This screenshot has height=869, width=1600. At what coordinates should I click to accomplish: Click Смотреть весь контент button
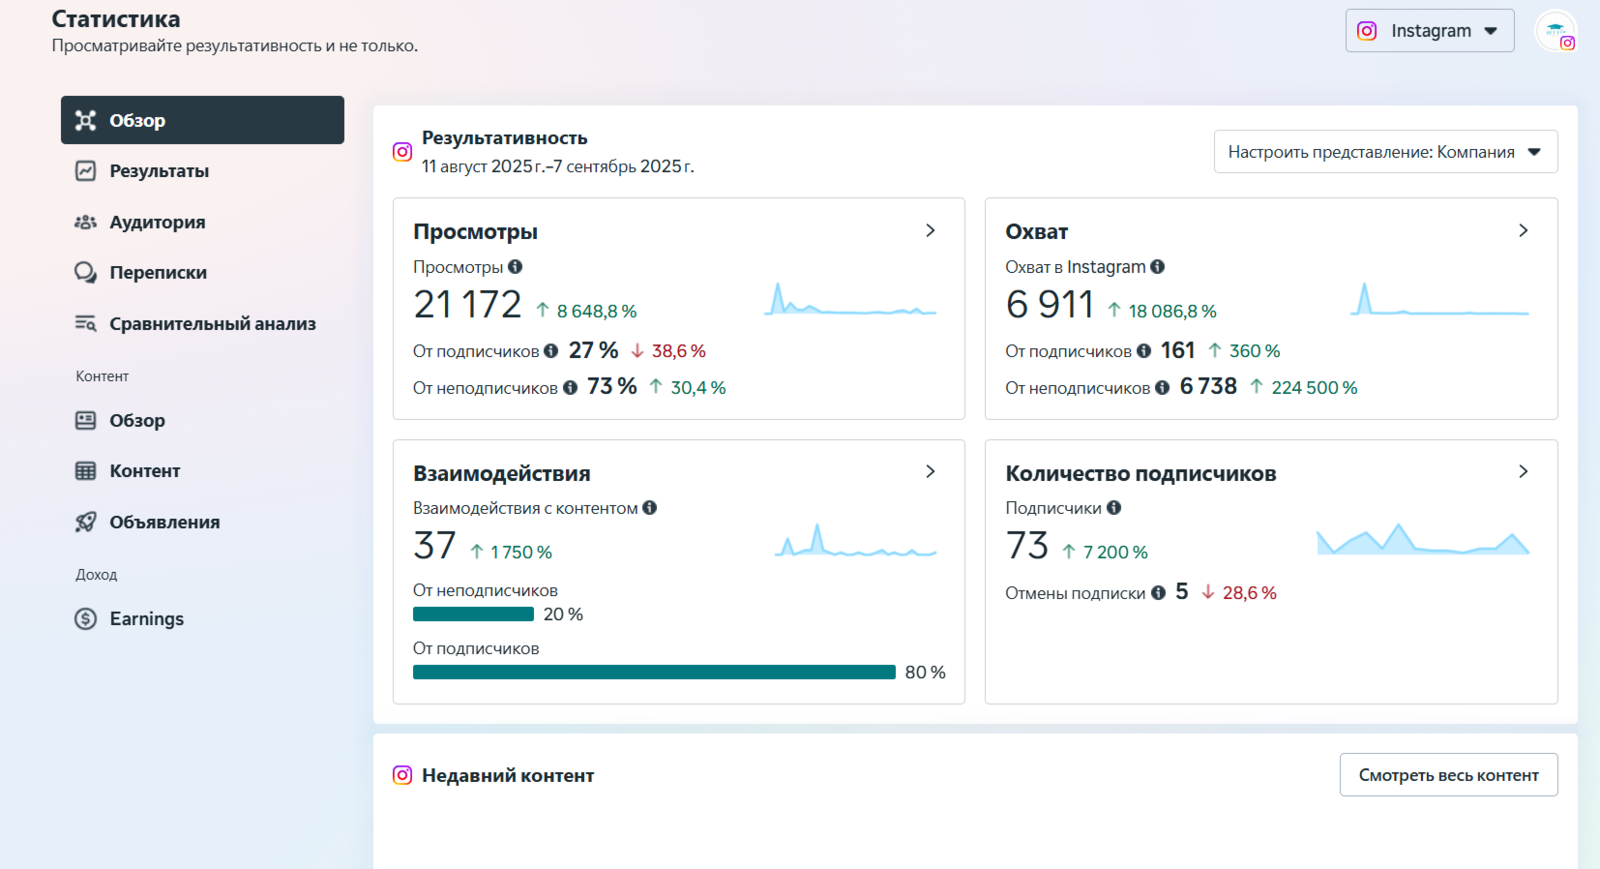[1448, 775]
